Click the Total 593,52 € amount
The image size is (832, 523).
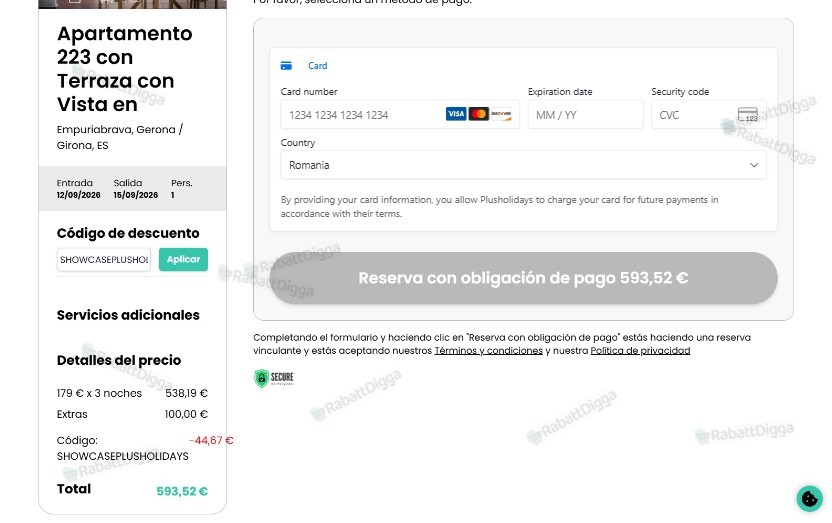(x=182, y=492)
